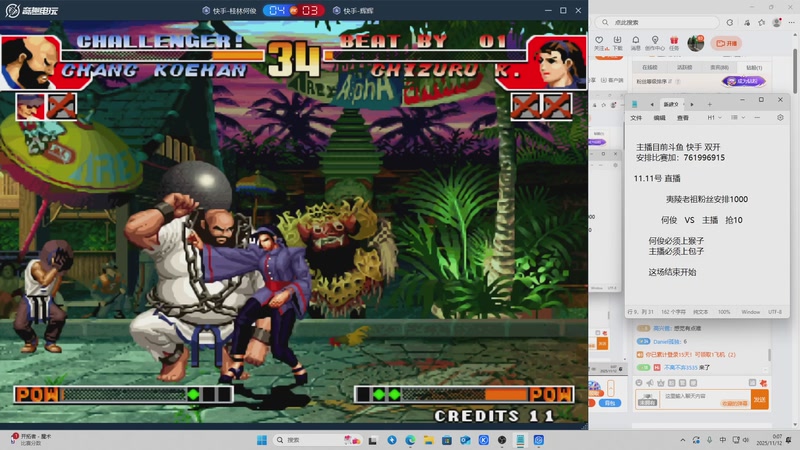The width and height of the screenshot is (800, 450).
Task: Open the 查看 menu in the notepad
Action: [x=683, y=118]
